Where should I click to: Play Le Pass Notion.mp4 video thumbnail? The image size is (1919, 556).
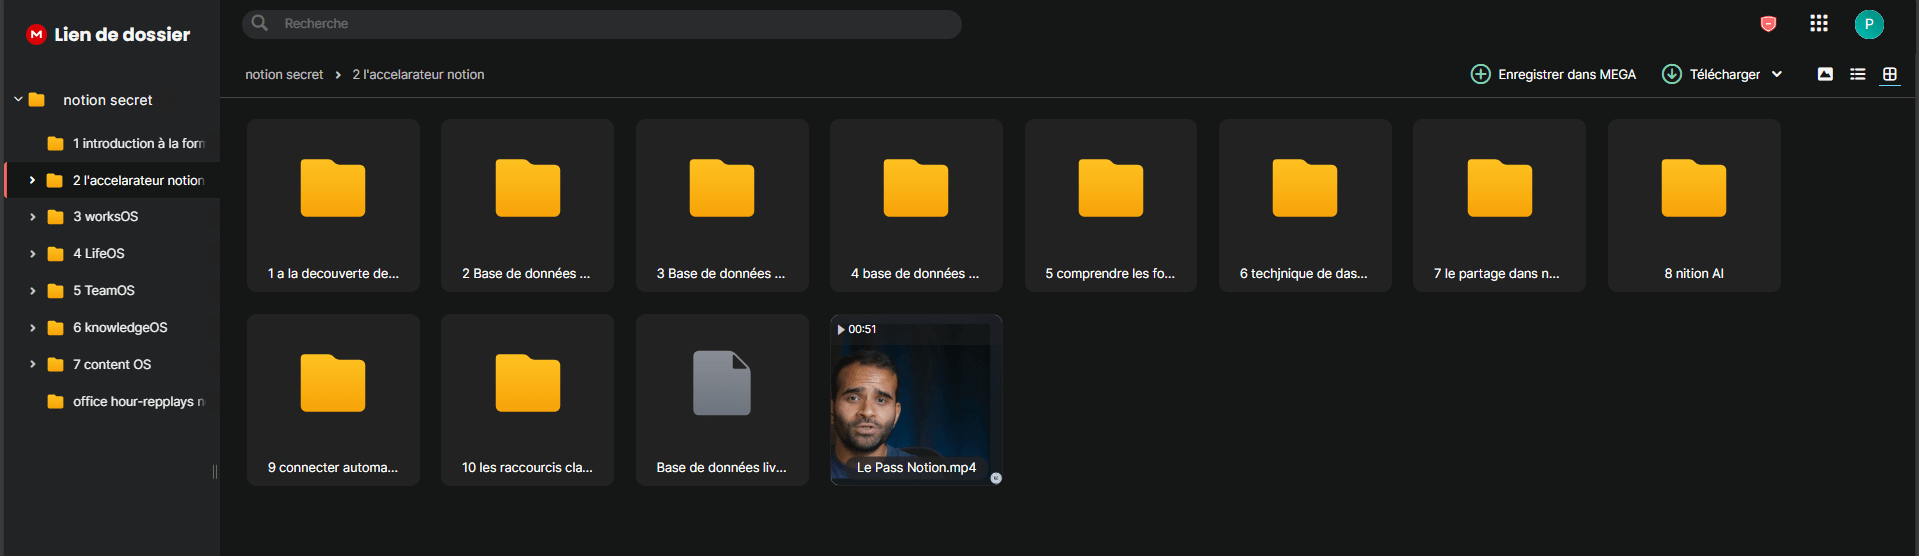916,400
